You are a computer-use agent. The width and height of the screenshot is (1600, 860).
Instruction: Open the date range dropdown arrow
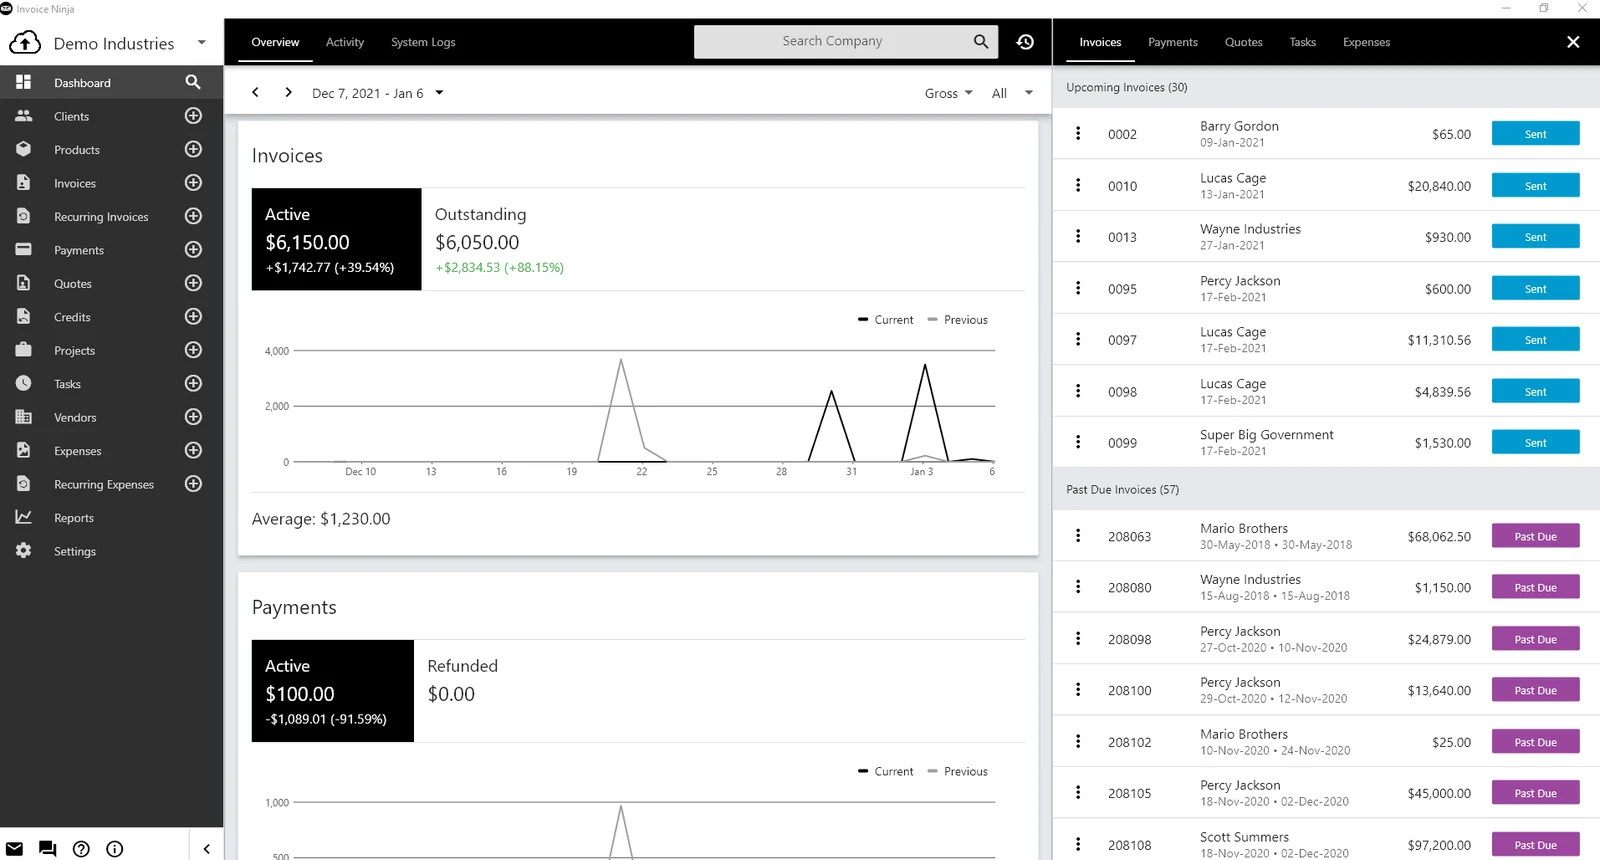click(439, 93)
